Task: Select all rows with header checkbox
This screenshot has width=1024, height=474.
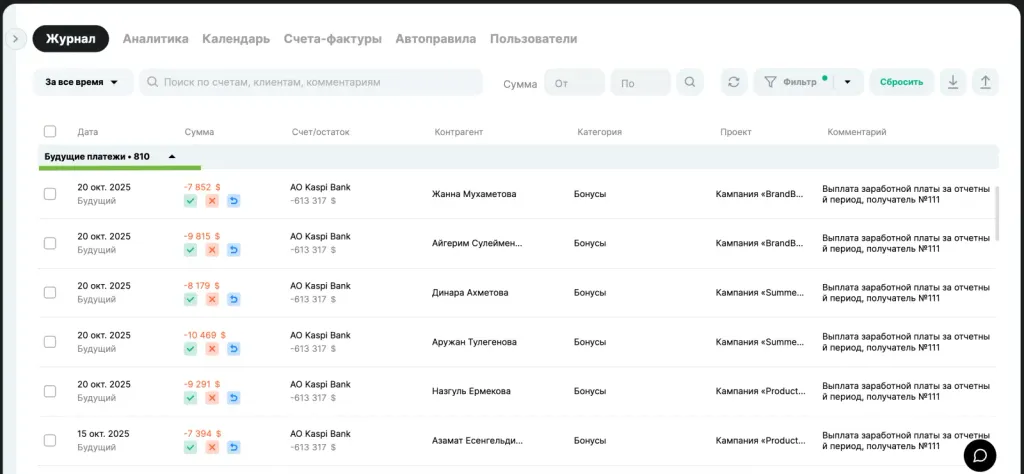Action: pos(50,131)
